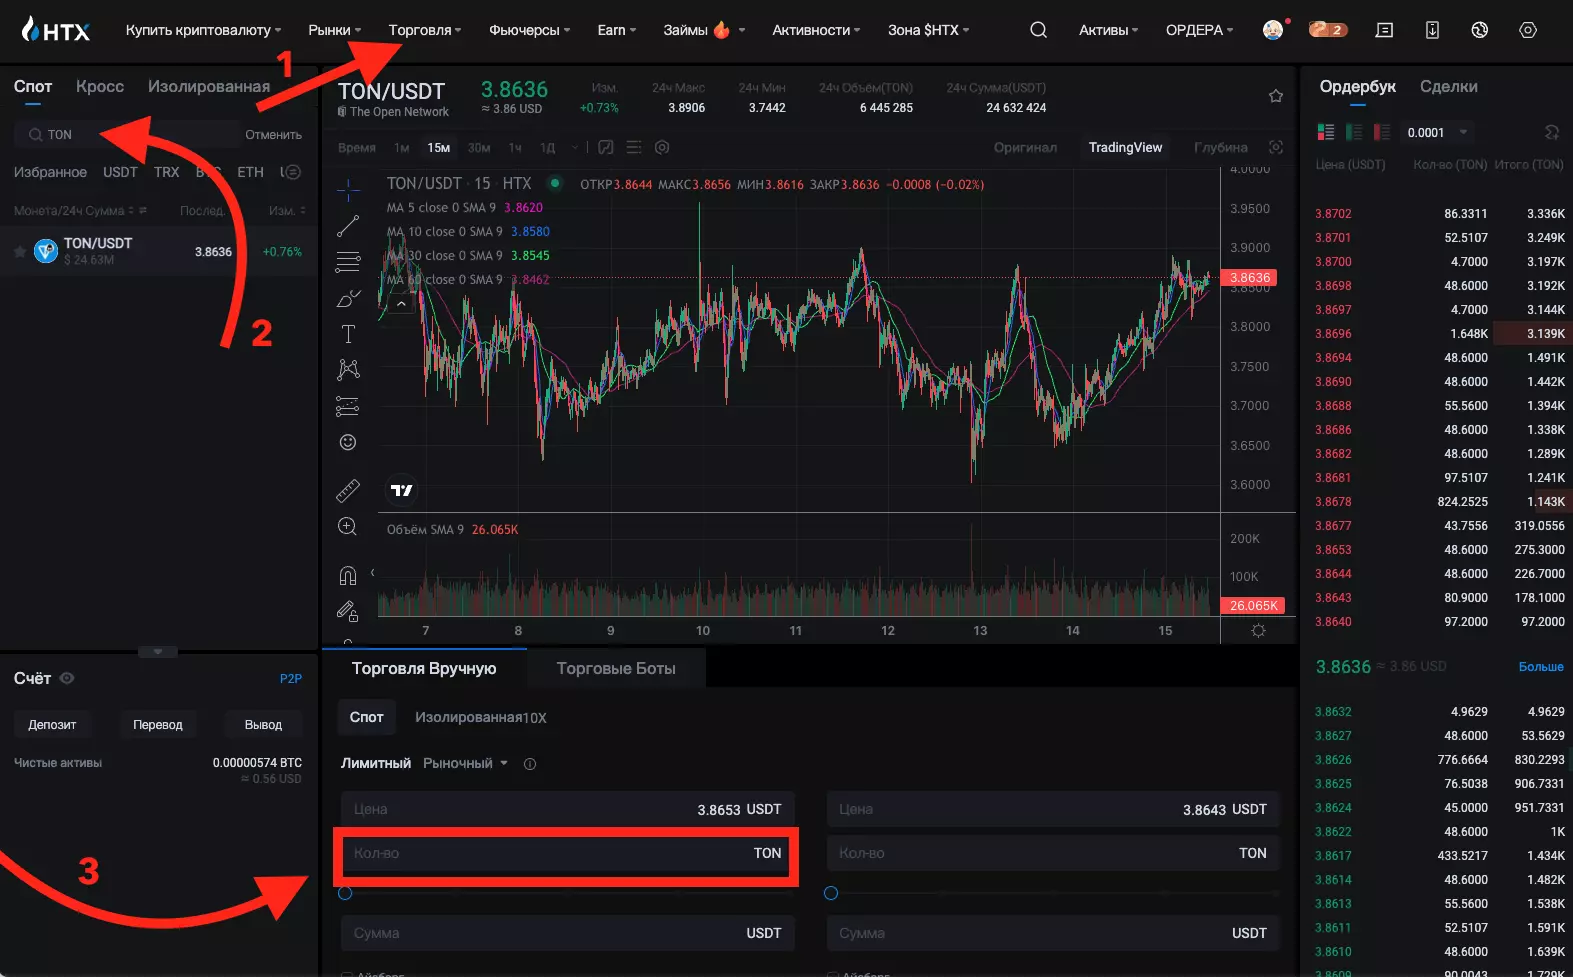
Task: Open the chart list layout icon
Action: tap(634, 147)
